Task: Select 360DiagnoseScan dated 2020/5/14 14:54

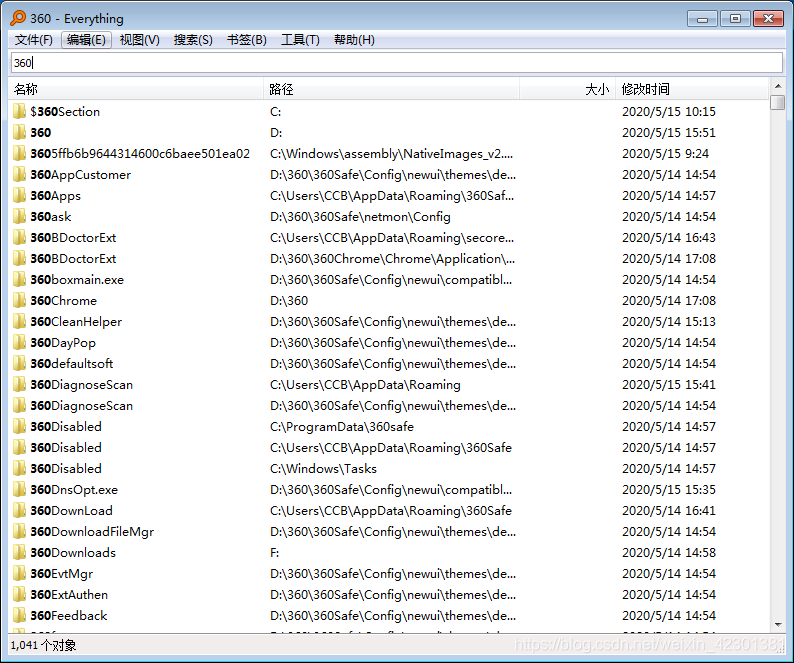Action: click(82, 406)
